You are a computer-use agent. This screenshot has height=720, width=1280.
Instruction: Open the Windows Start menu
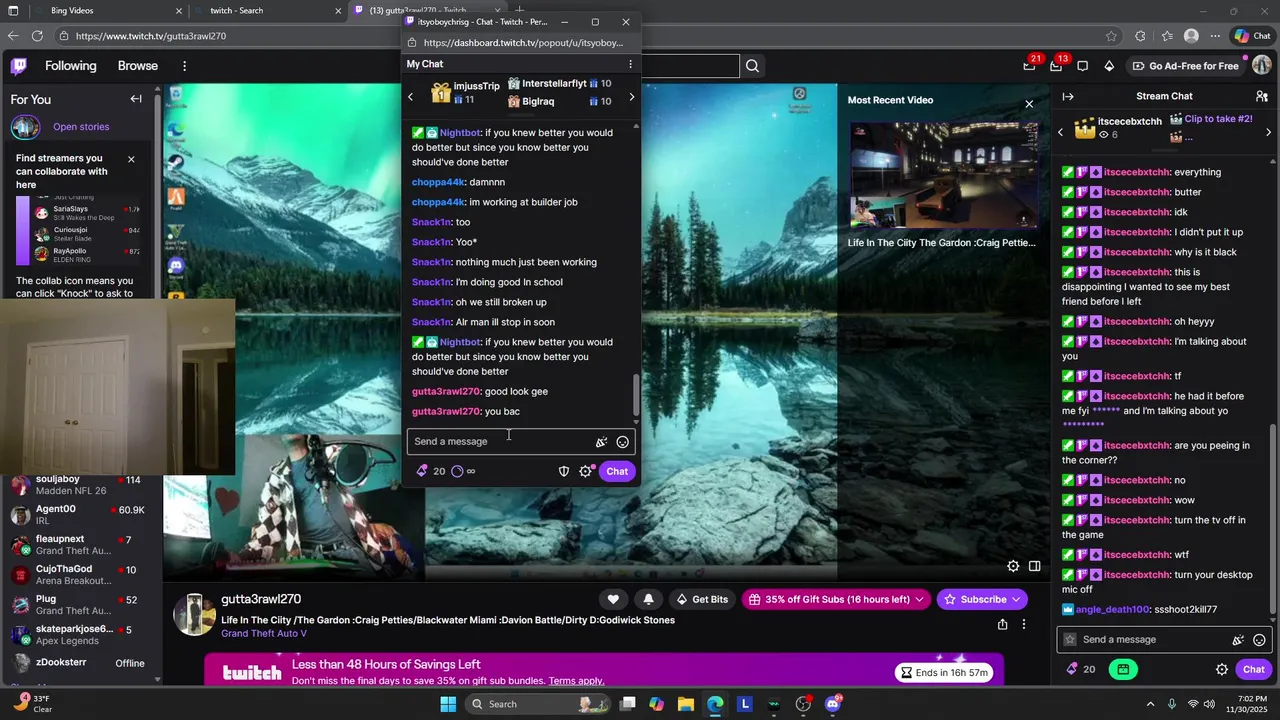coord(448,704)
